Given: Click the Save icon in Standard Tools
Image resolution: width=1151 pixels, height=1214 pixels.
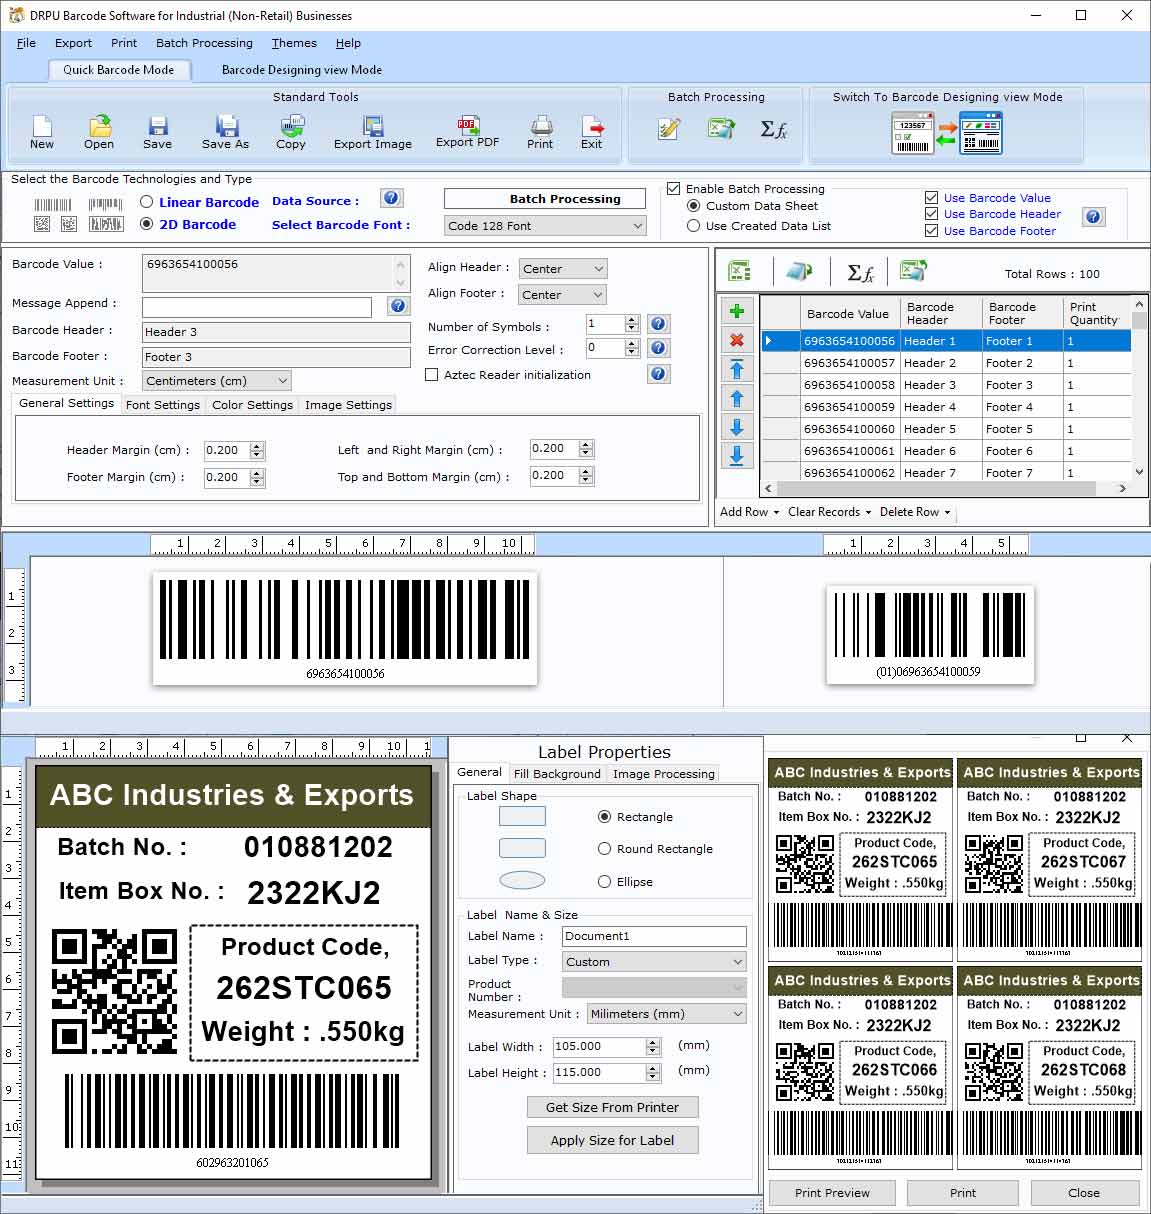Looking at the screenshot, I should [x=157, y=126].
